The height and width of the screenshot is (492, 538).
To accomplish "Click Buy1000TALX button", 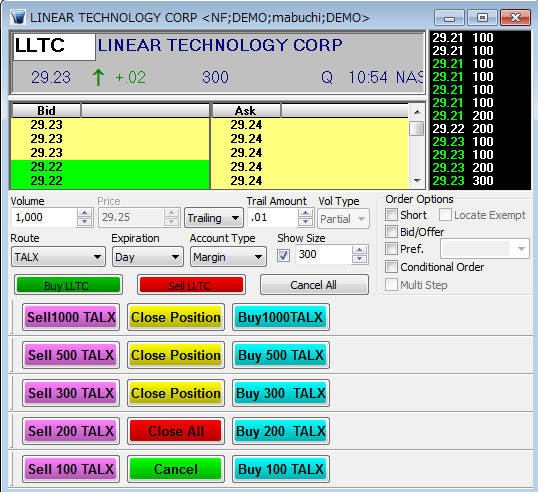I will [281, 317].
